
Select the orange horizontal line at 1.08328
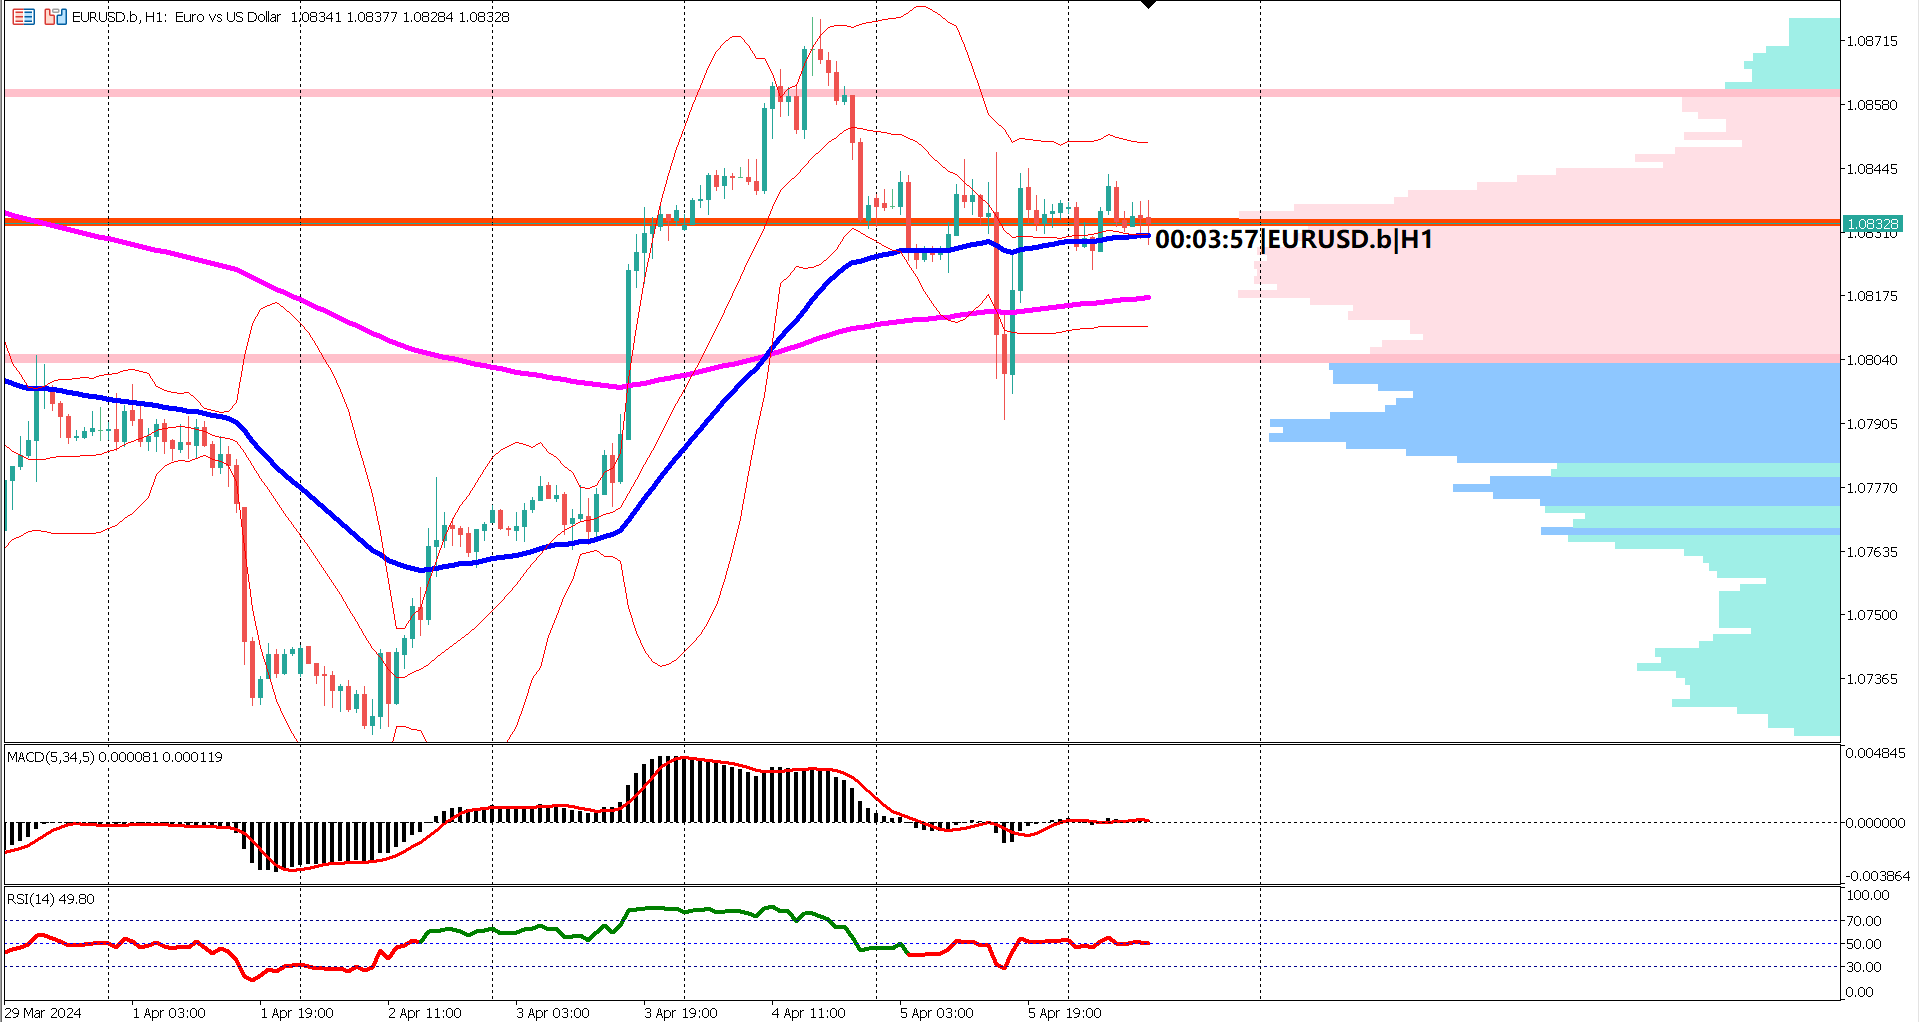click(400, 220)
